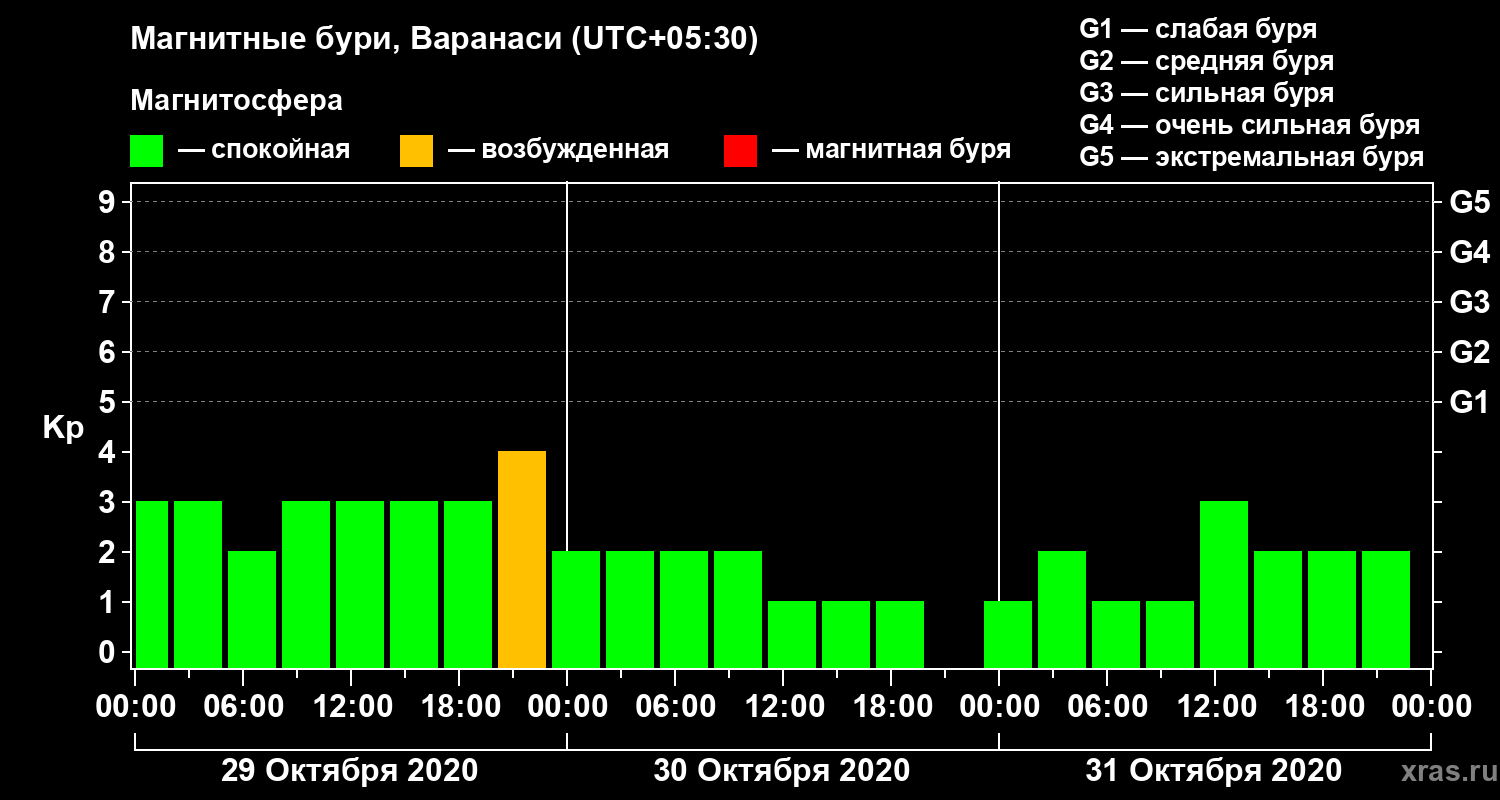The image size is (1500, 800).
Task: Click the first 12:00 time tick label
Action: click(350, 707)
